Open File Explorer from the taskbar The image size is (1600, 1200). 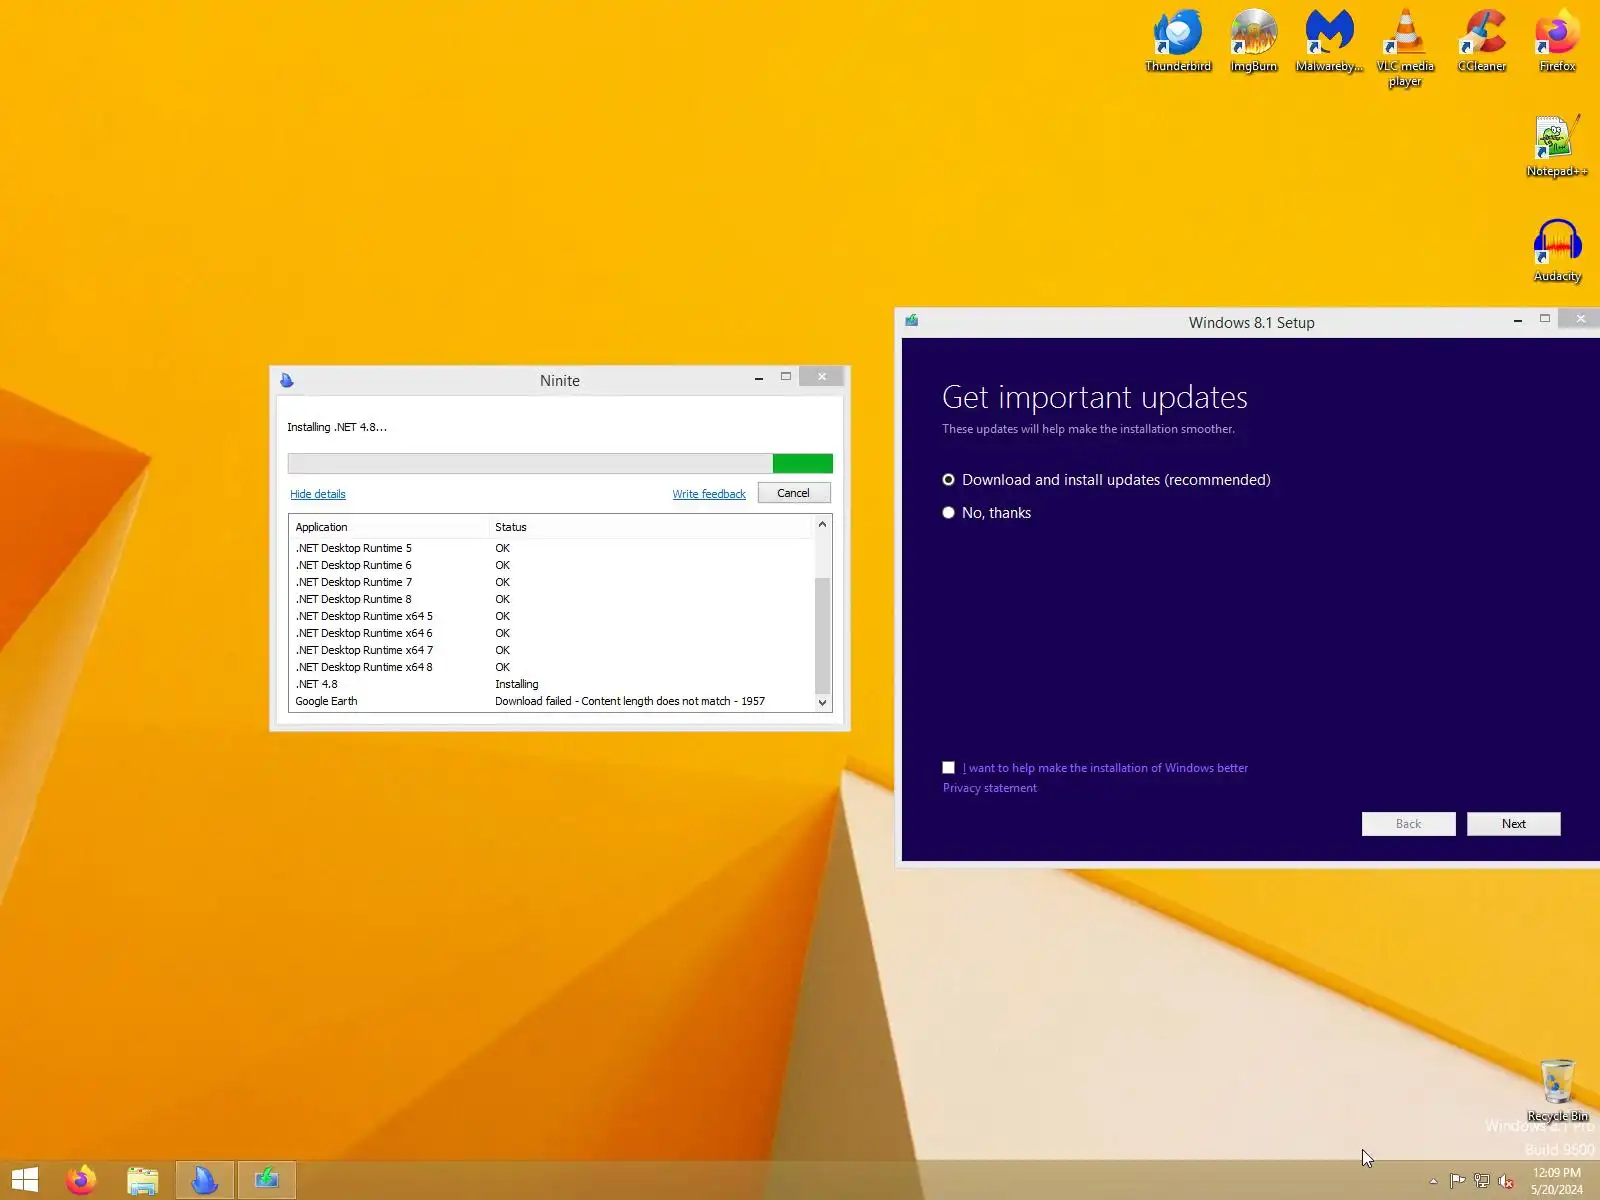pos(143,1180)
